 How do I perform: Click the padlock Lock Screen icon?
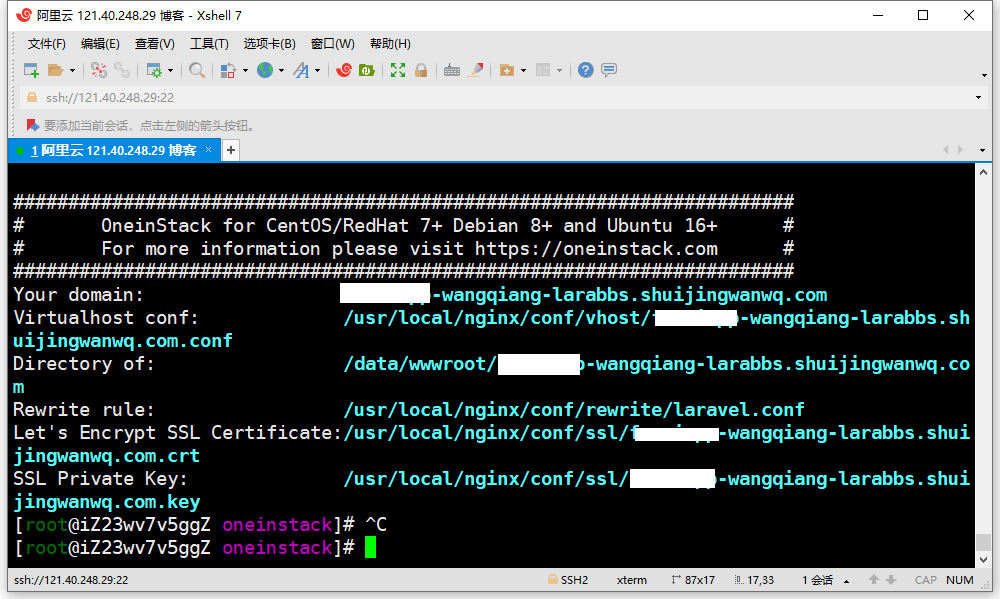pyautogui.click(x=421, y=70)
